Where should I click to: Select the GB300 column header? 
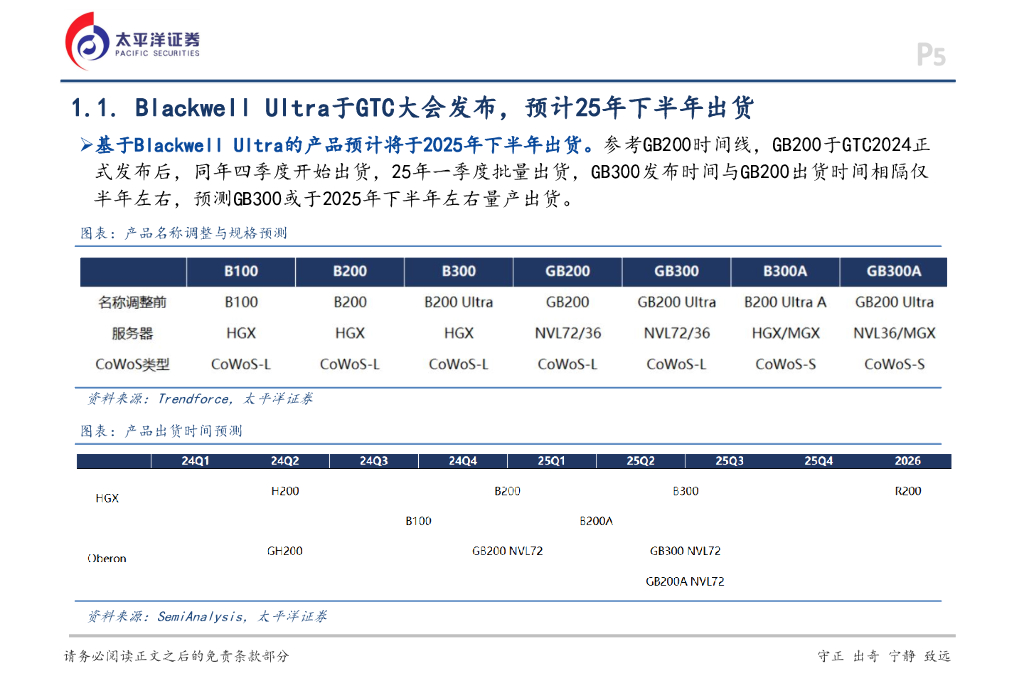(677, 272)
